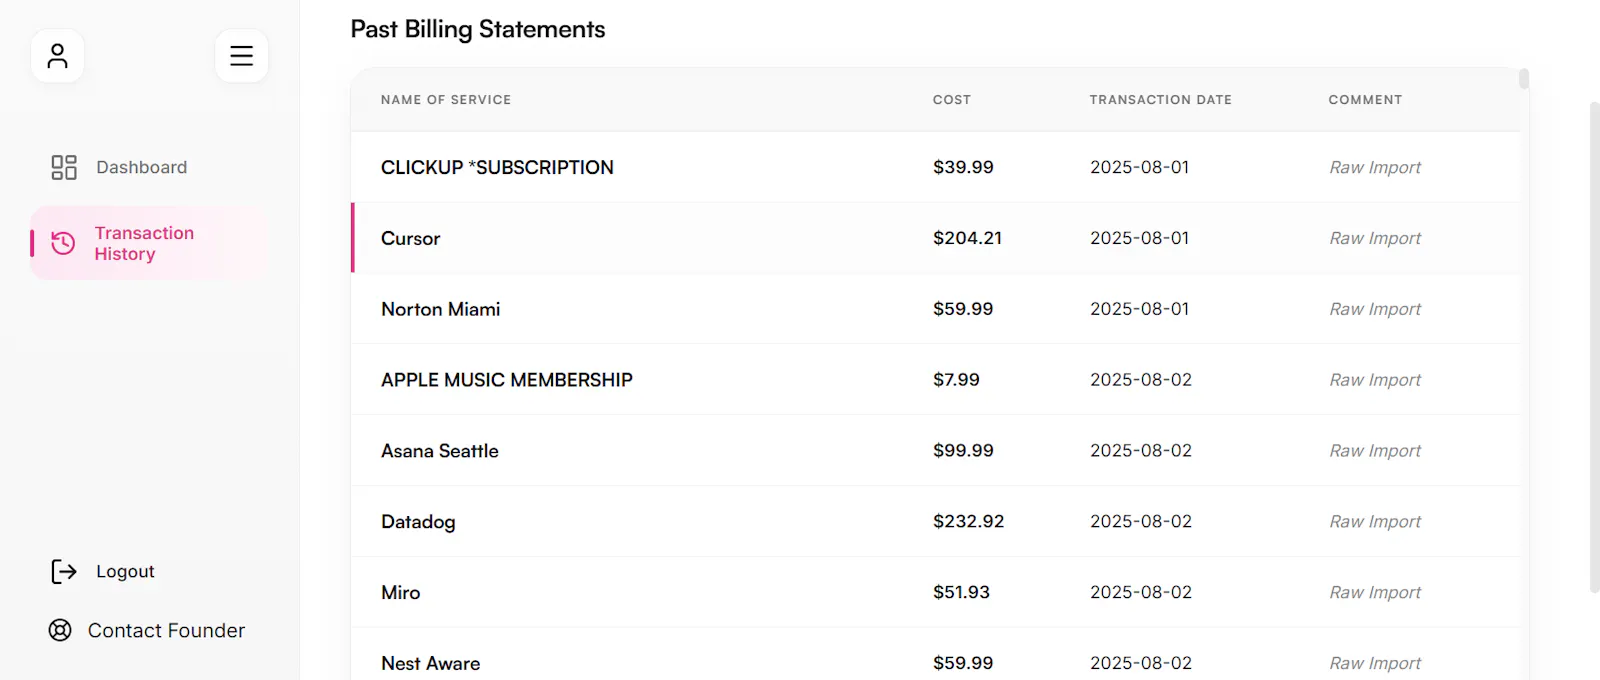Select APPLE MUSIC MEMBERSHIP row name
Screen dimensions: 1600x680
(x=506, y=380)
